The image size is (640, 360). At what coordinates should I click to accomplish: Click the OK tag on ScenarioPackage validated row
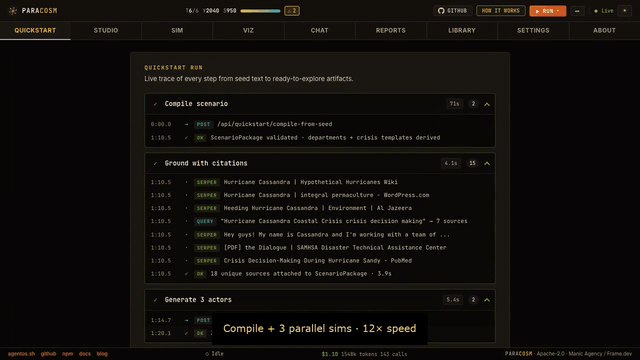click(200, 138)
